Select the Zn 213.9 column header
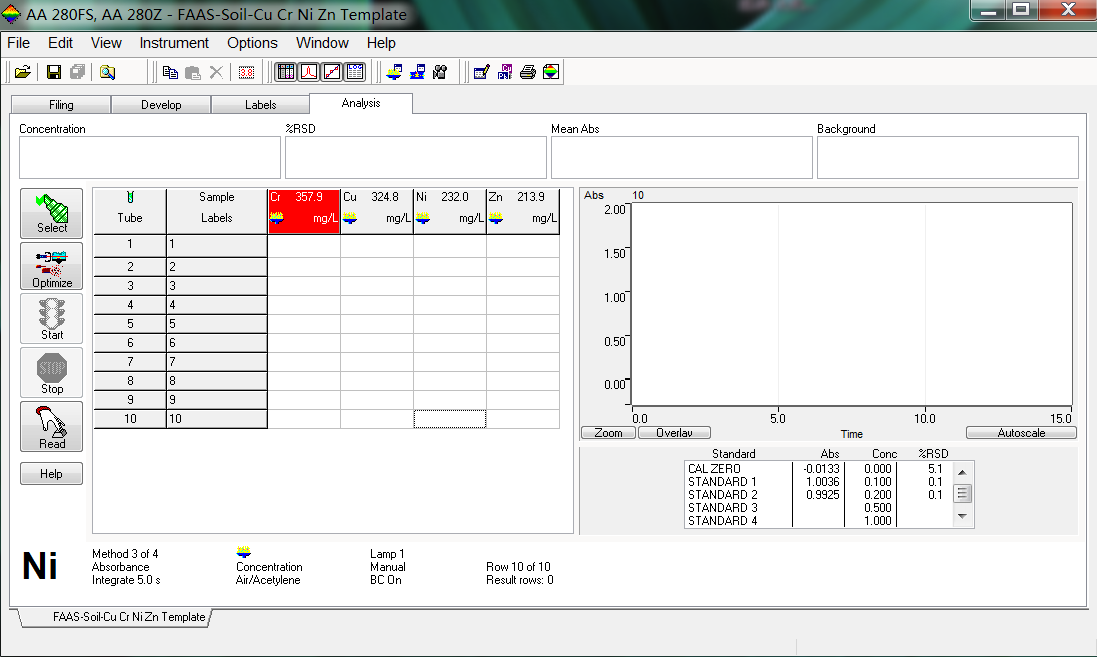The image size is (1097, 657). tap(522, 208)
